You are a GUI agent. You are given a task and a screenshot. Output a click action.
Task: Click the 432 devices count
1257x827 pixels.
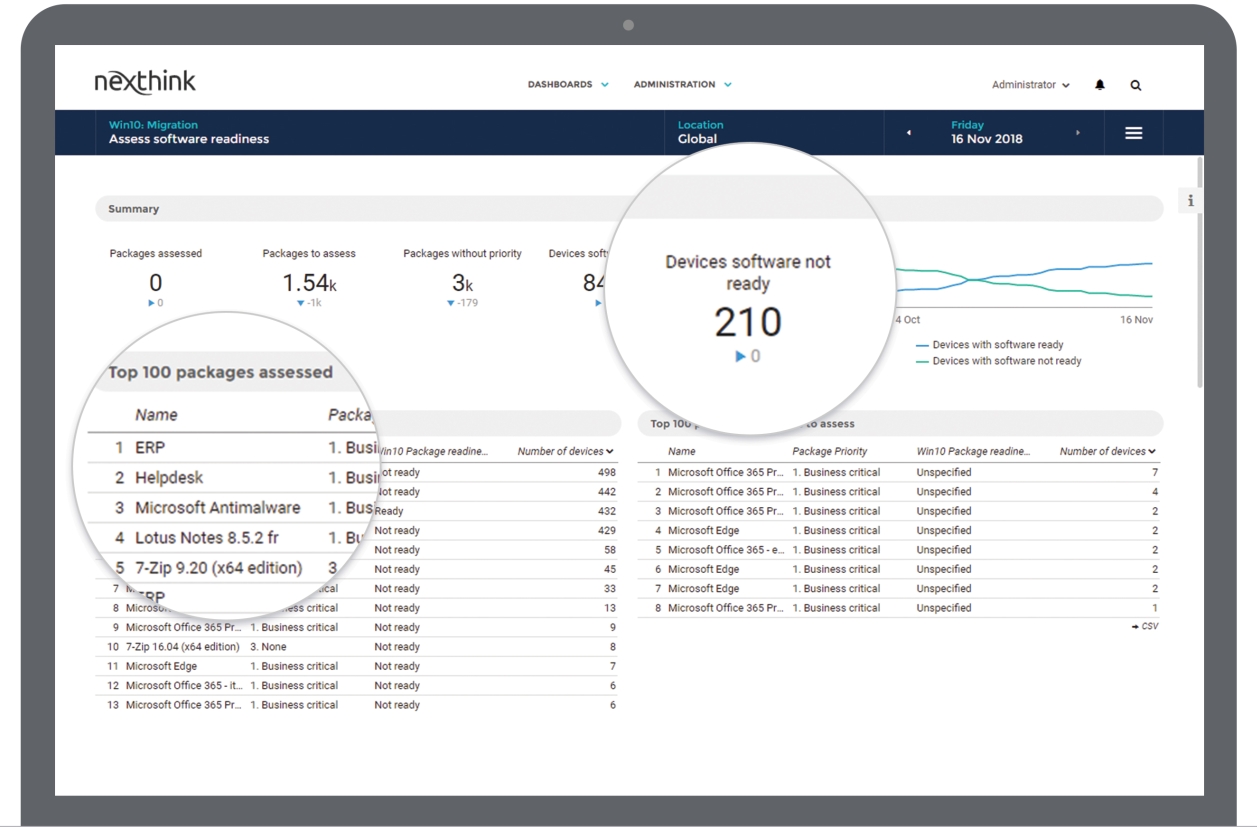click(606, 511)
